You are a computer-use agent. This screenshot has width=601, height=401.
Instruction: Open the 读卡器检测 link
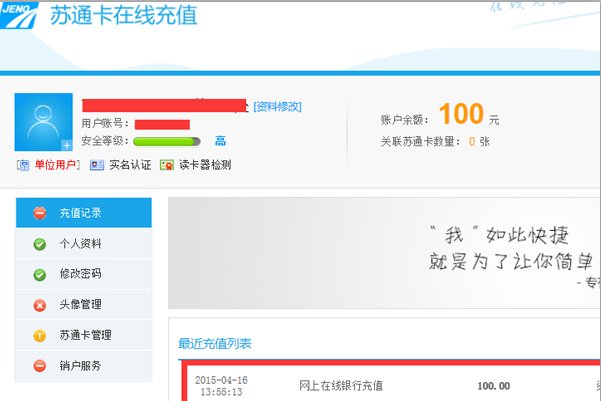tap(205, 165)
